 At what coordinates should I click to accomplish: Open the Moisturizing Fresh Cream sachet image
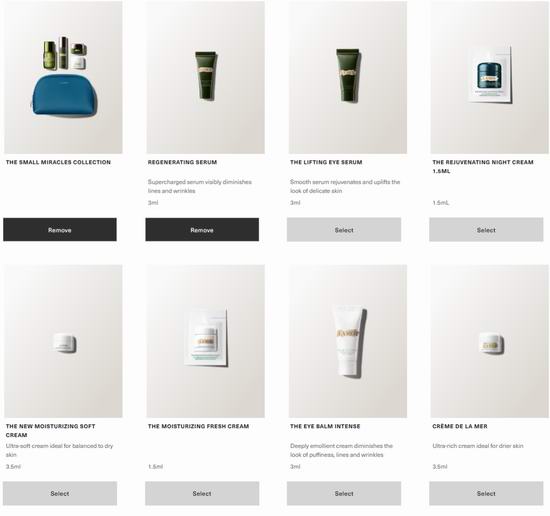(206, 341)
